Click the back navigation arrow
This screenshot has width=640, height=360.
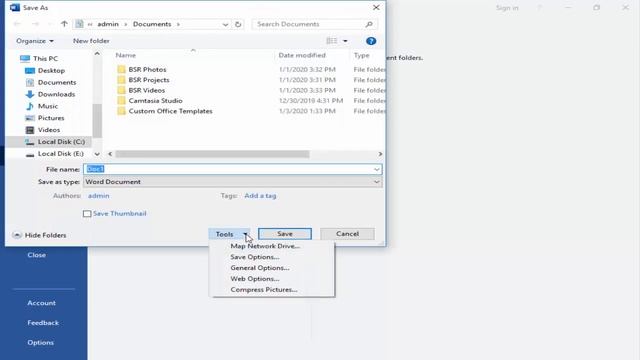(17, 24)
